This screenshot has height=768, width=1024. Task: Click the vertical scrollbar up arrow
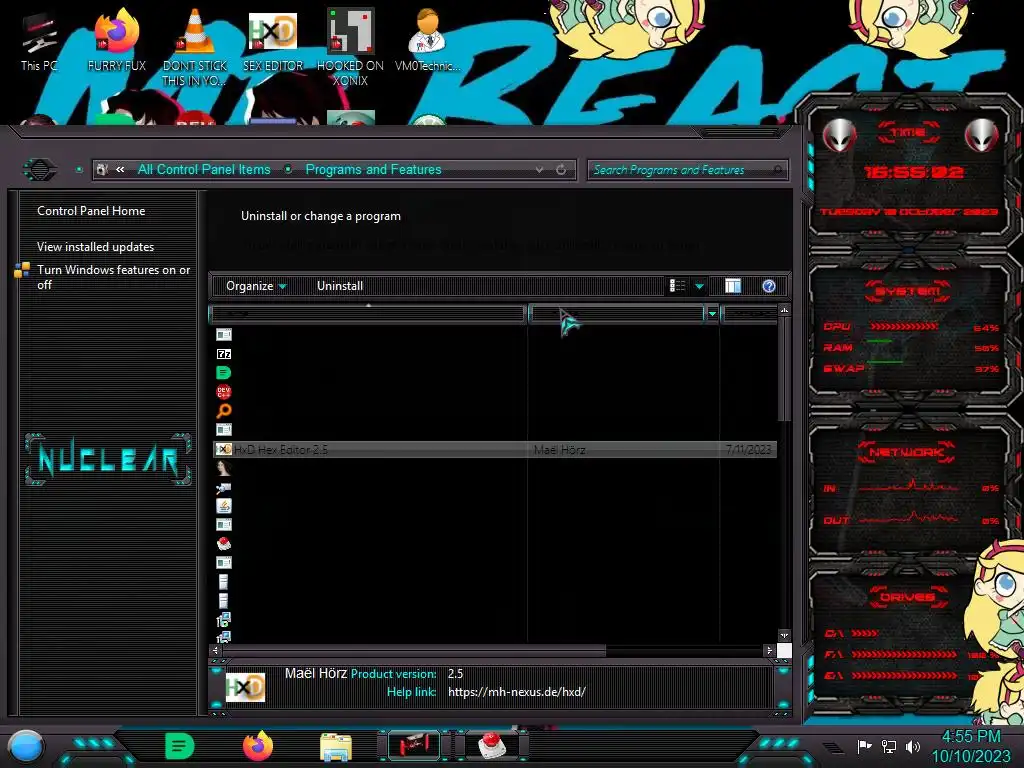pyautogui.click(x=784, y=310)
